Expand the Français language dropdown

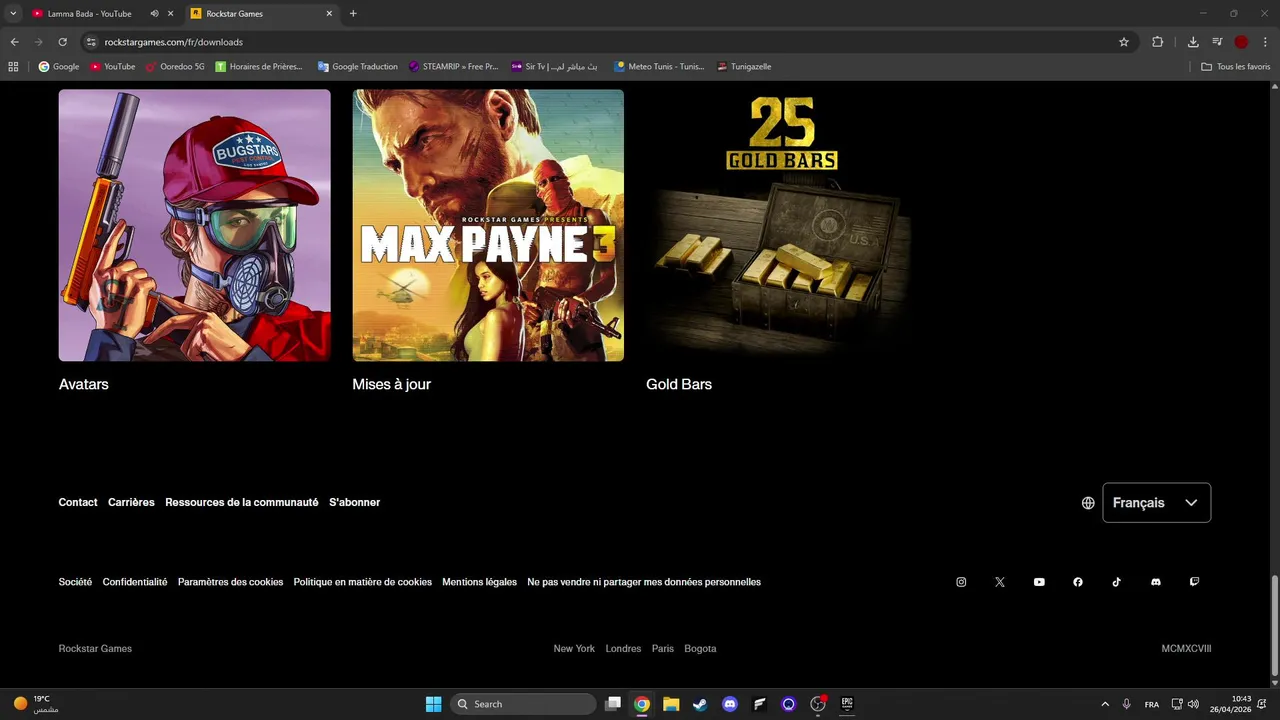point(1156,503)
